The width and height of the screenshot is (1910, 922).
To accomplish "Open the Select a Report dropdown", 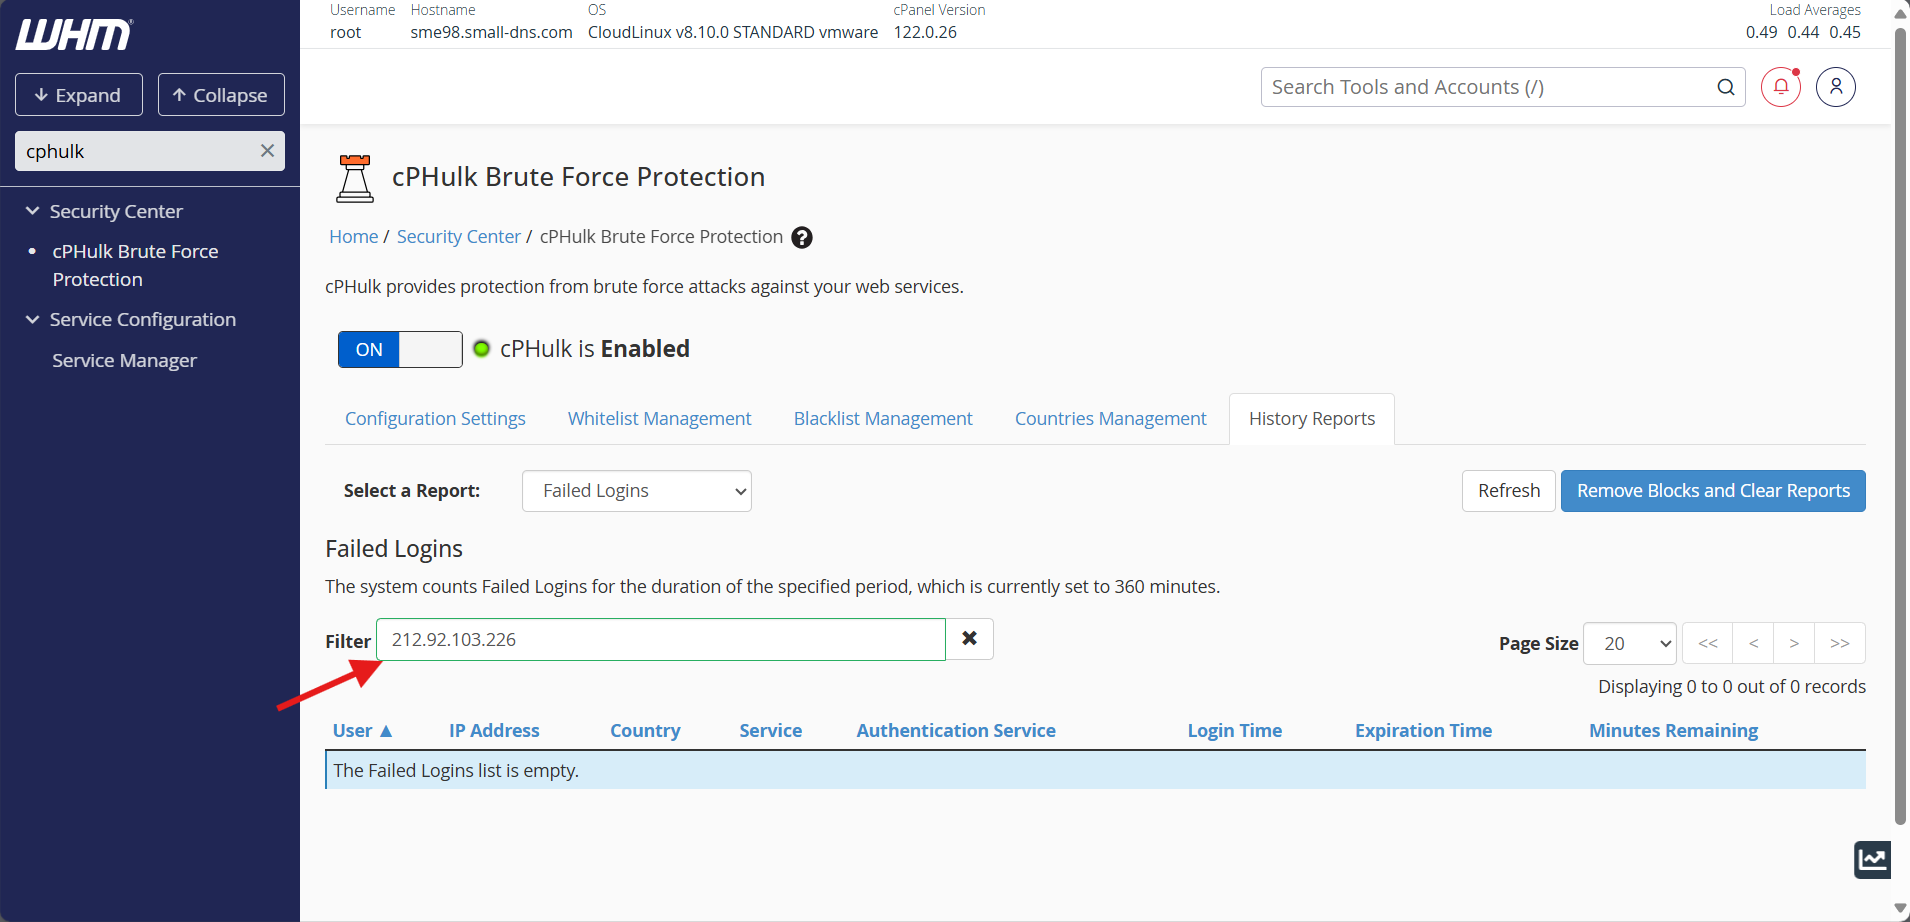I will [637, 491].
